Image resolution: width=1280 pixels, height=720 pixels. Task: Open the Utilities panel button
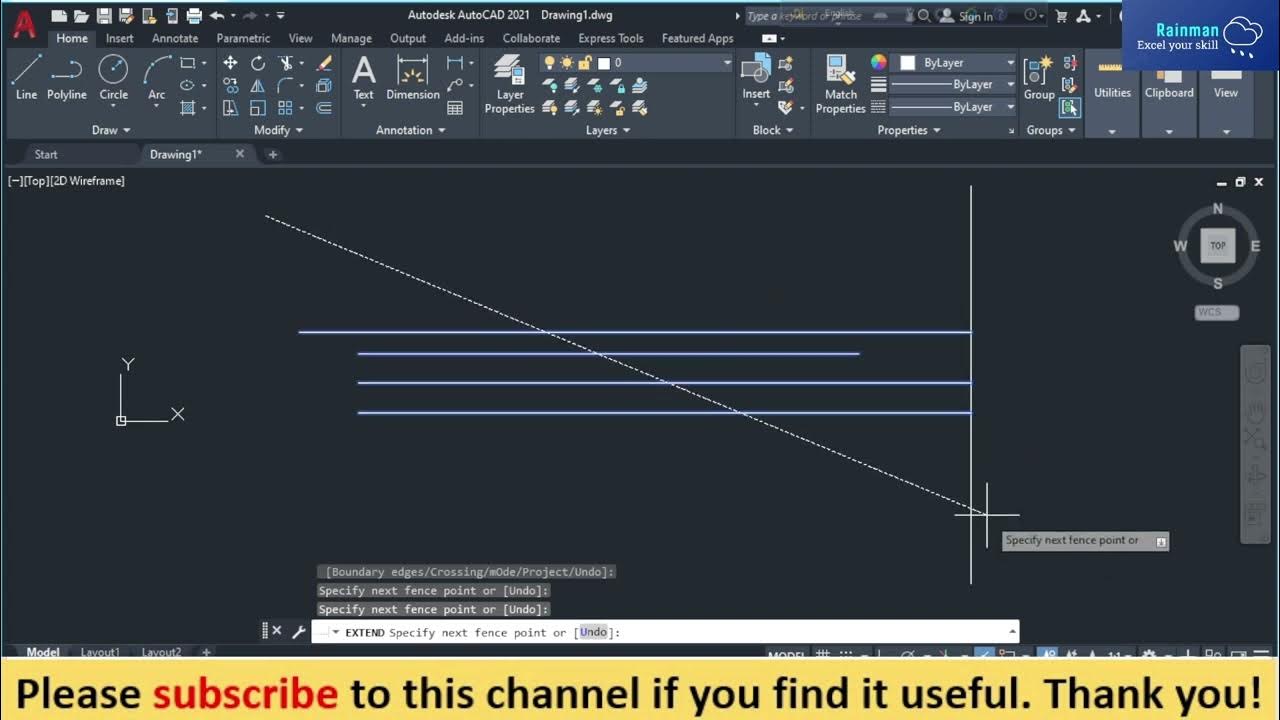(1112, 92)
